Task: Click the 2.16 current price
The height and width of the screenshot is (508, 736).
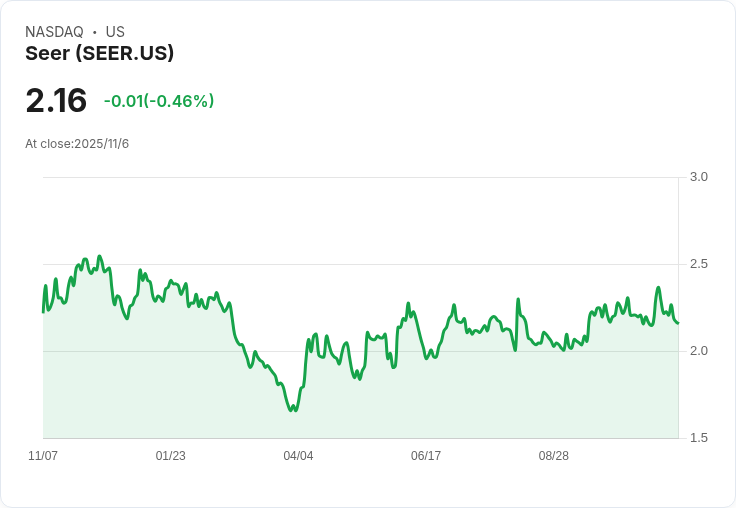Action: point(56,101)
